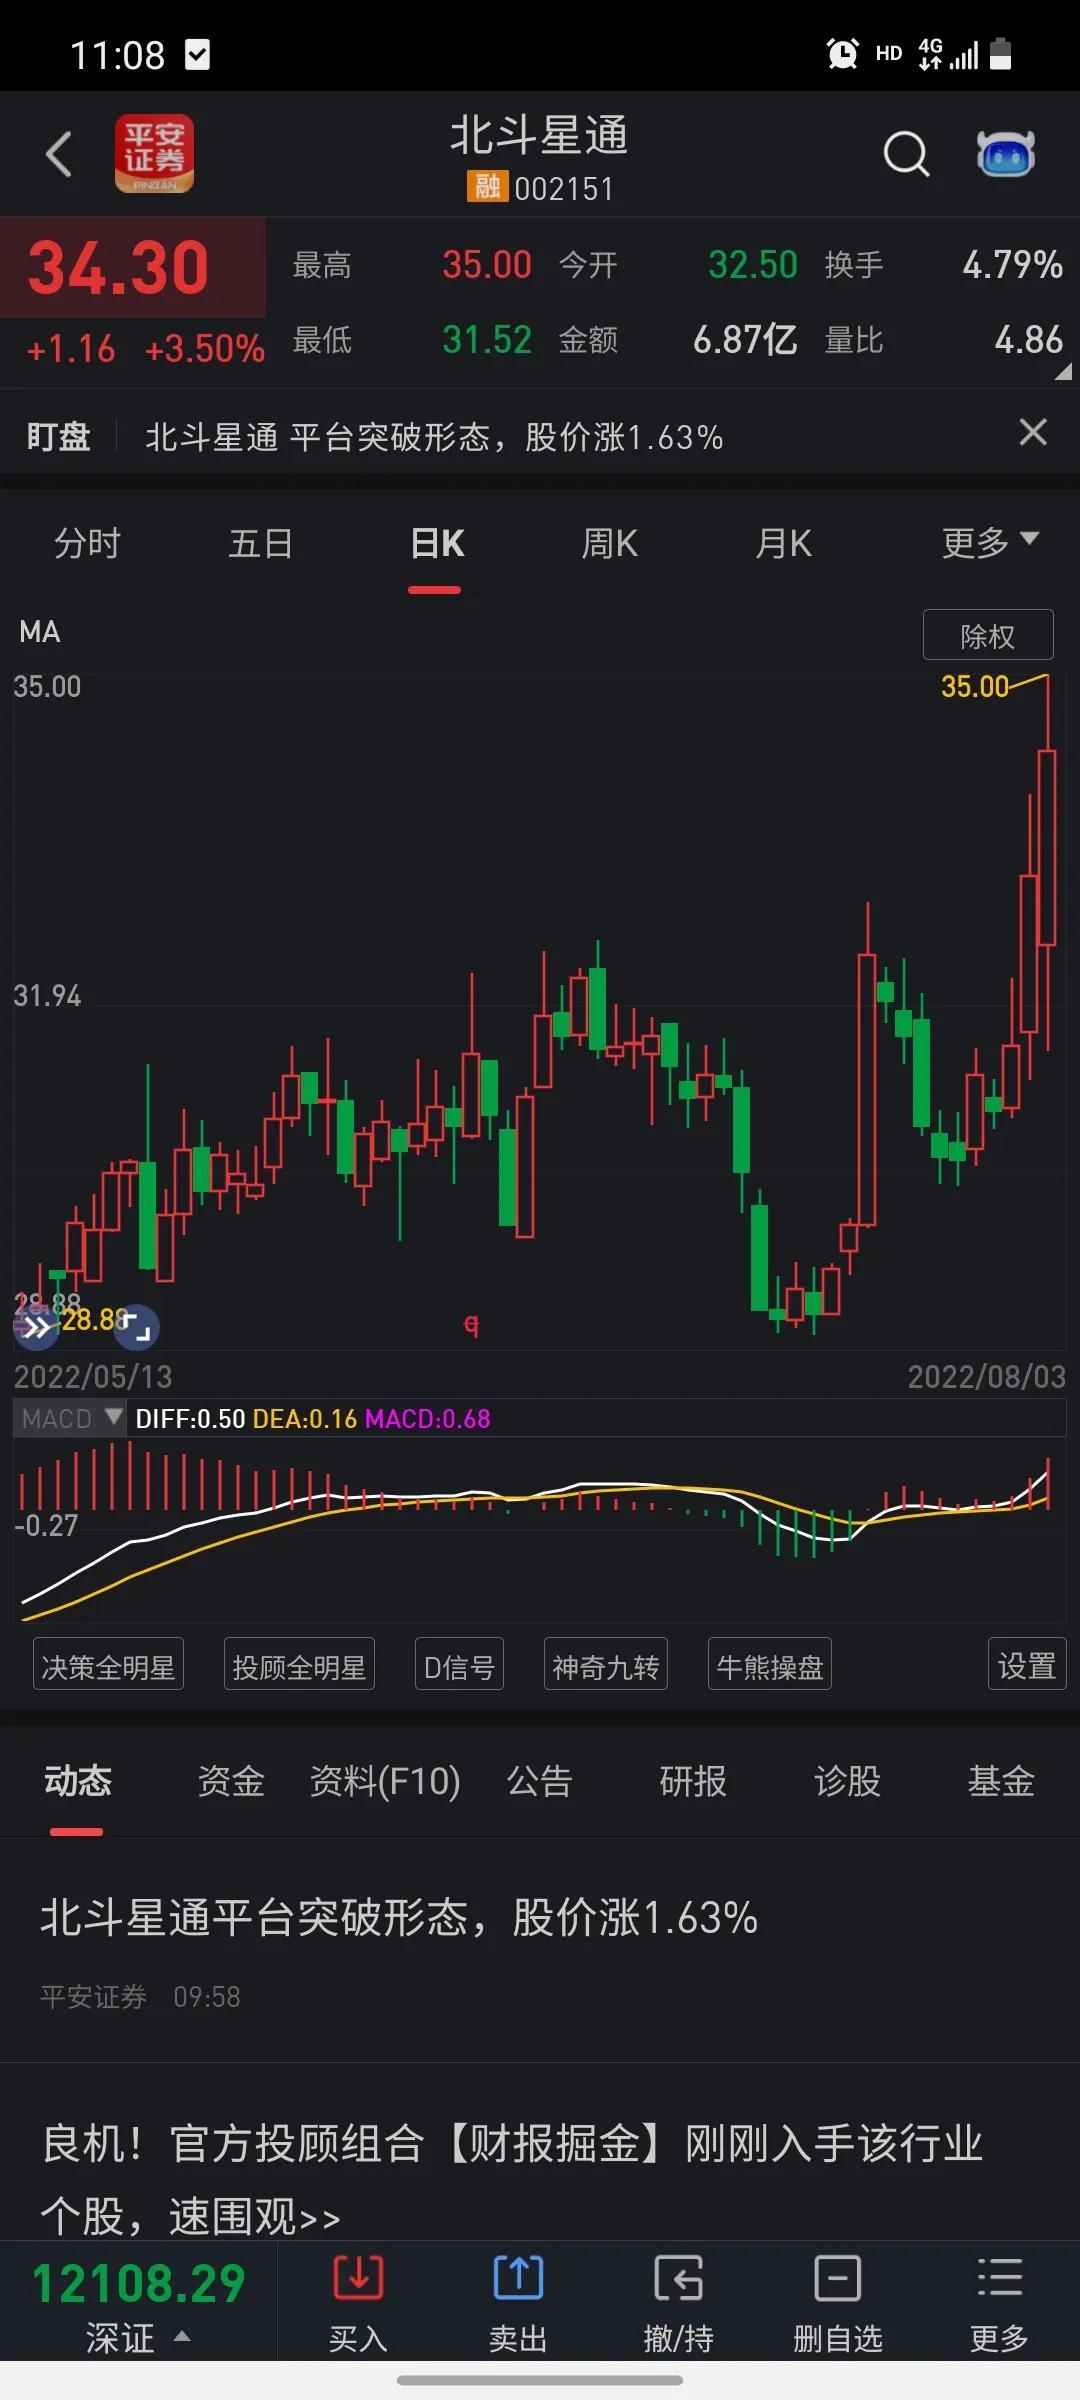Switch to the 资料(F10) tab
This screenshot has width=1080, height=2400.
point(385,1781)
